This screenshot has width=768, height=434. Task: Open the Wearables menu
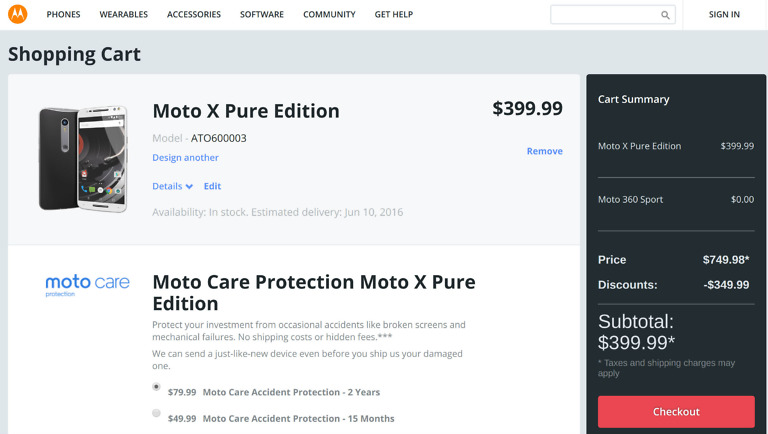click(124, 15)
